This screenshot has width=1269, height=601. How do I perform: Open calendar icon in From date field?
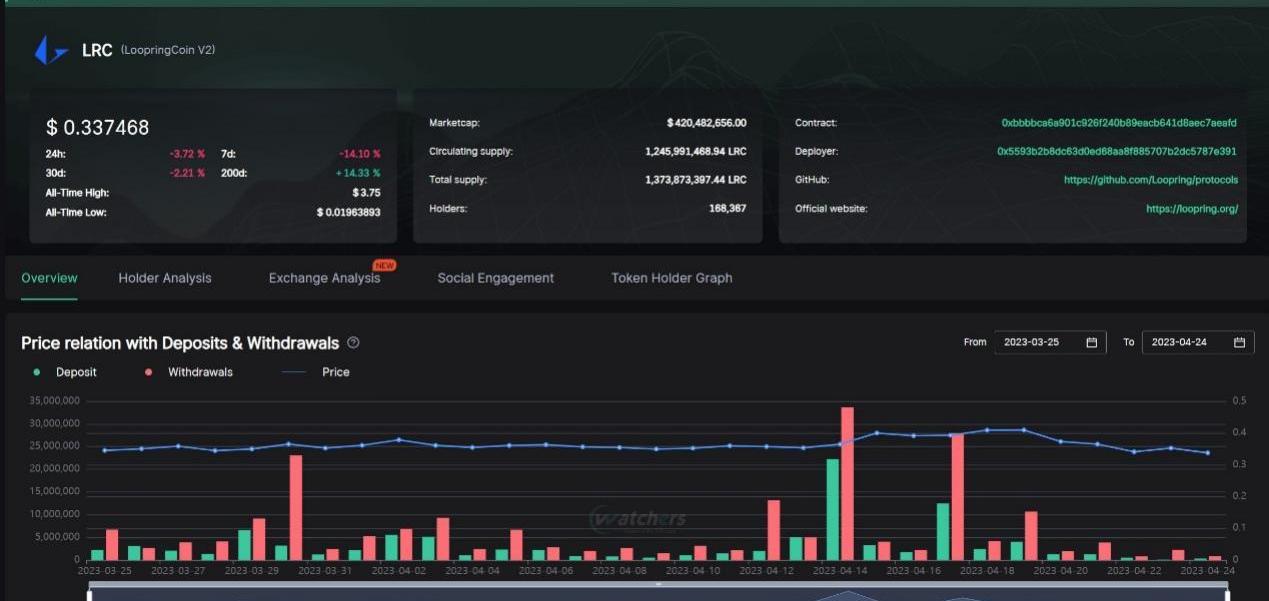point(1092,342)
